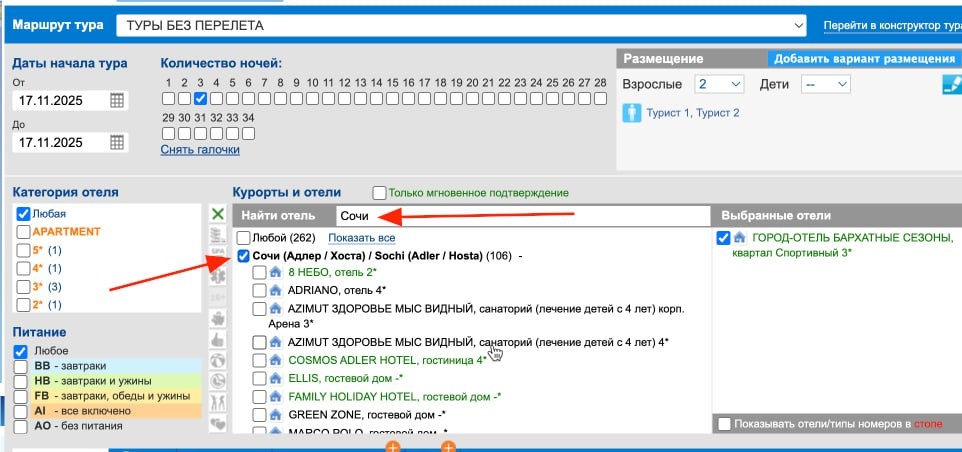Toggle the thumbs-up recommended filter icon
Image resolution: width=962 pixels, height=452 pixels.
point(218,339)
